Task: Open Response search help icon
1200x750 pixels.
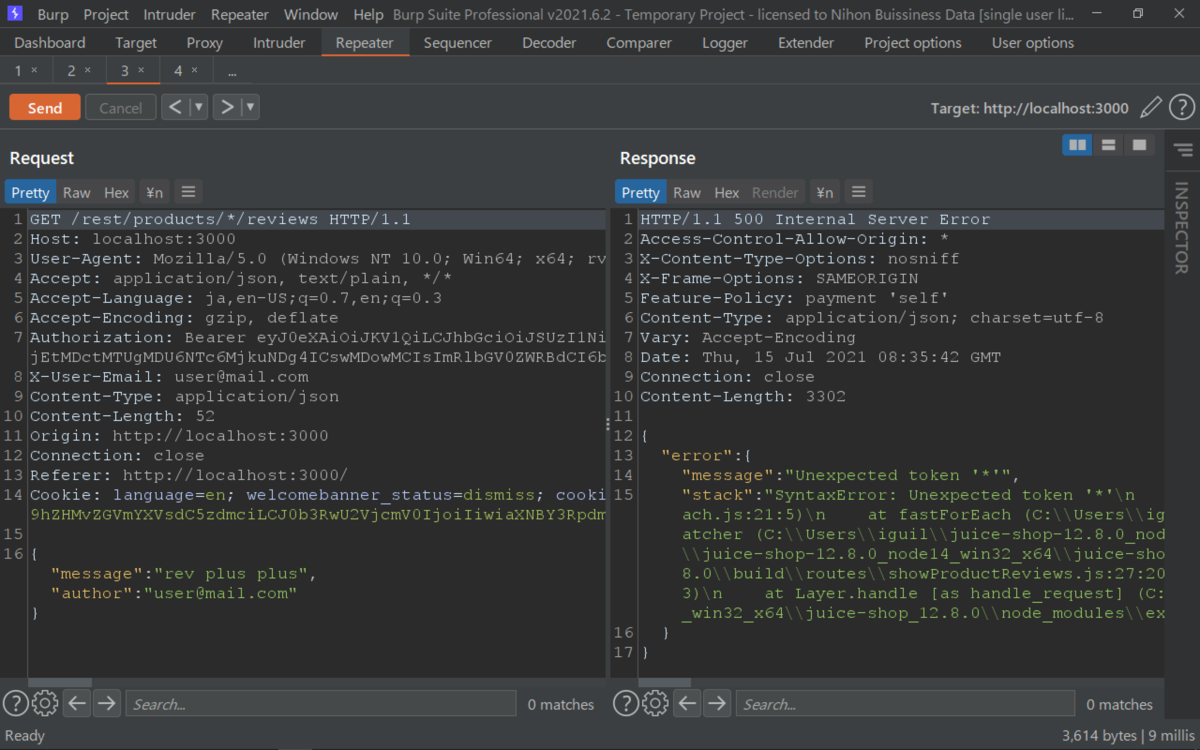Action: pyautogui.click(x=625, y=703)
